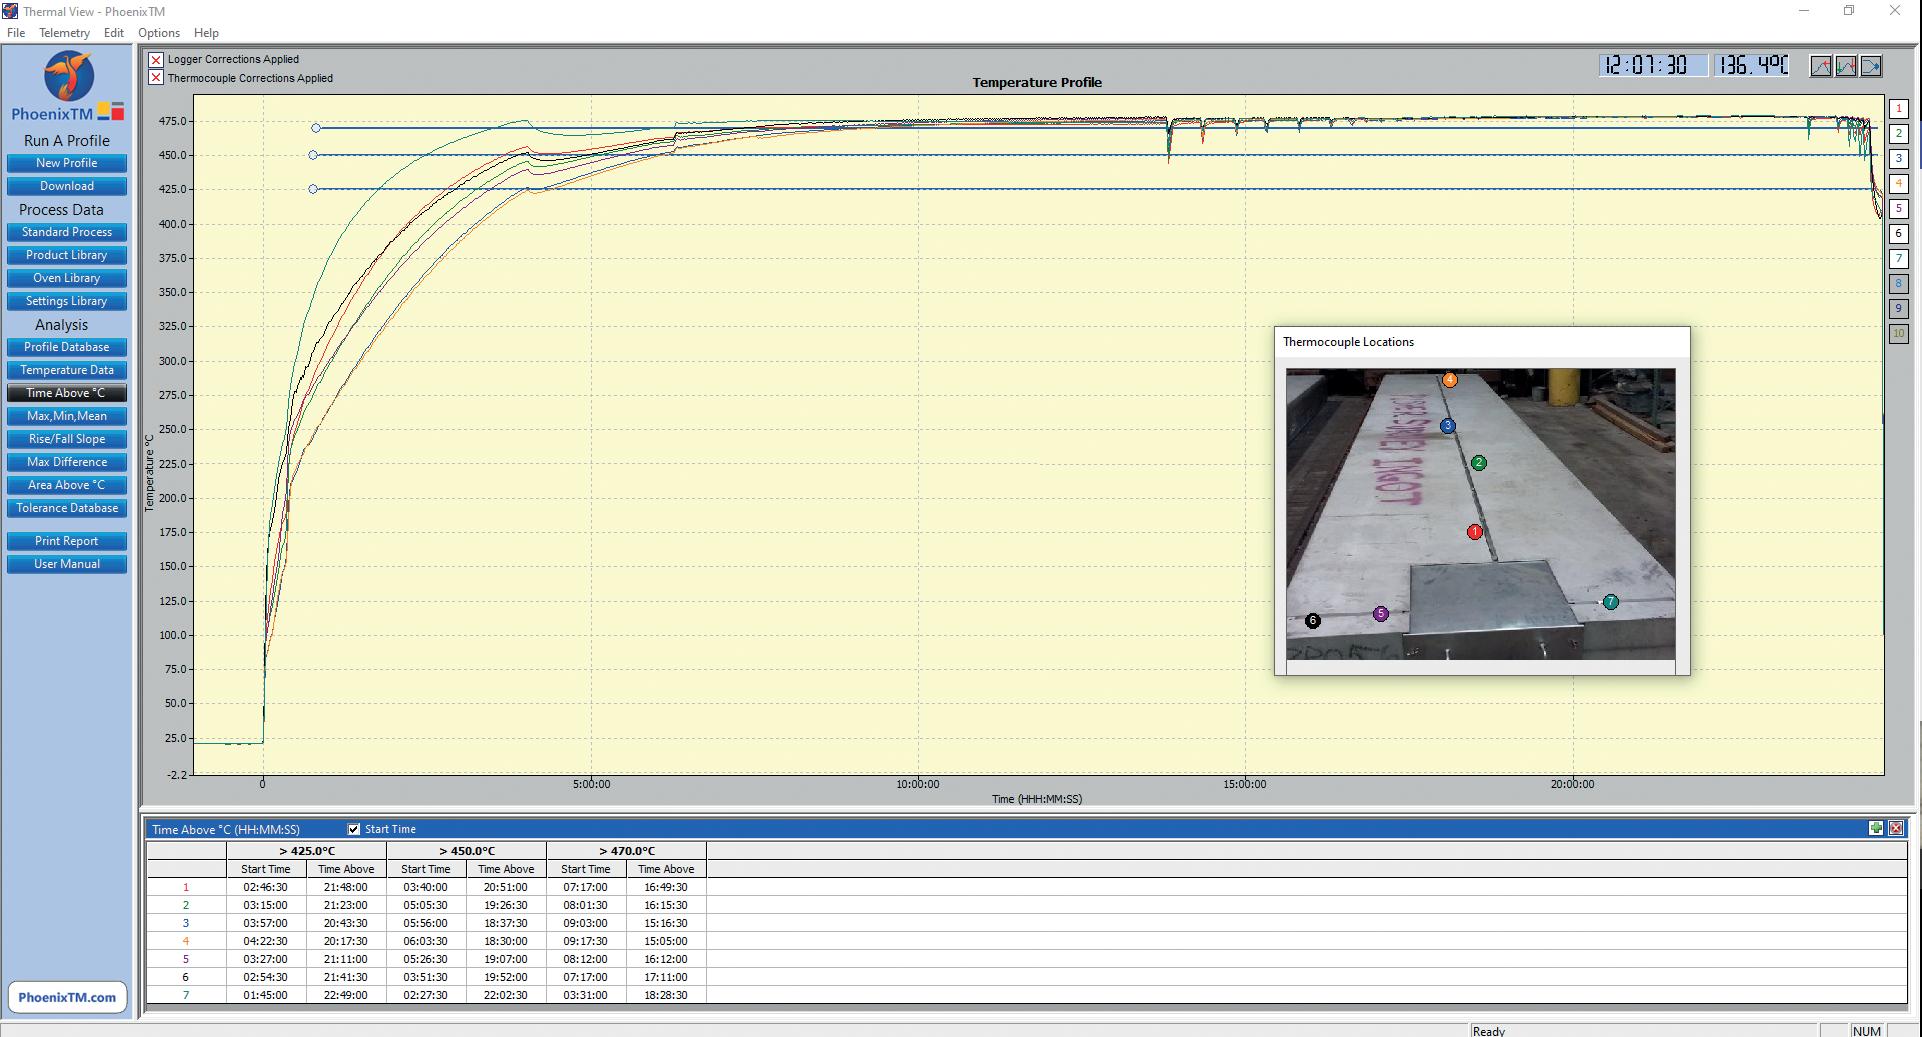
Task: Click the 02:46:30 start time cell
Action: (265, 887)
